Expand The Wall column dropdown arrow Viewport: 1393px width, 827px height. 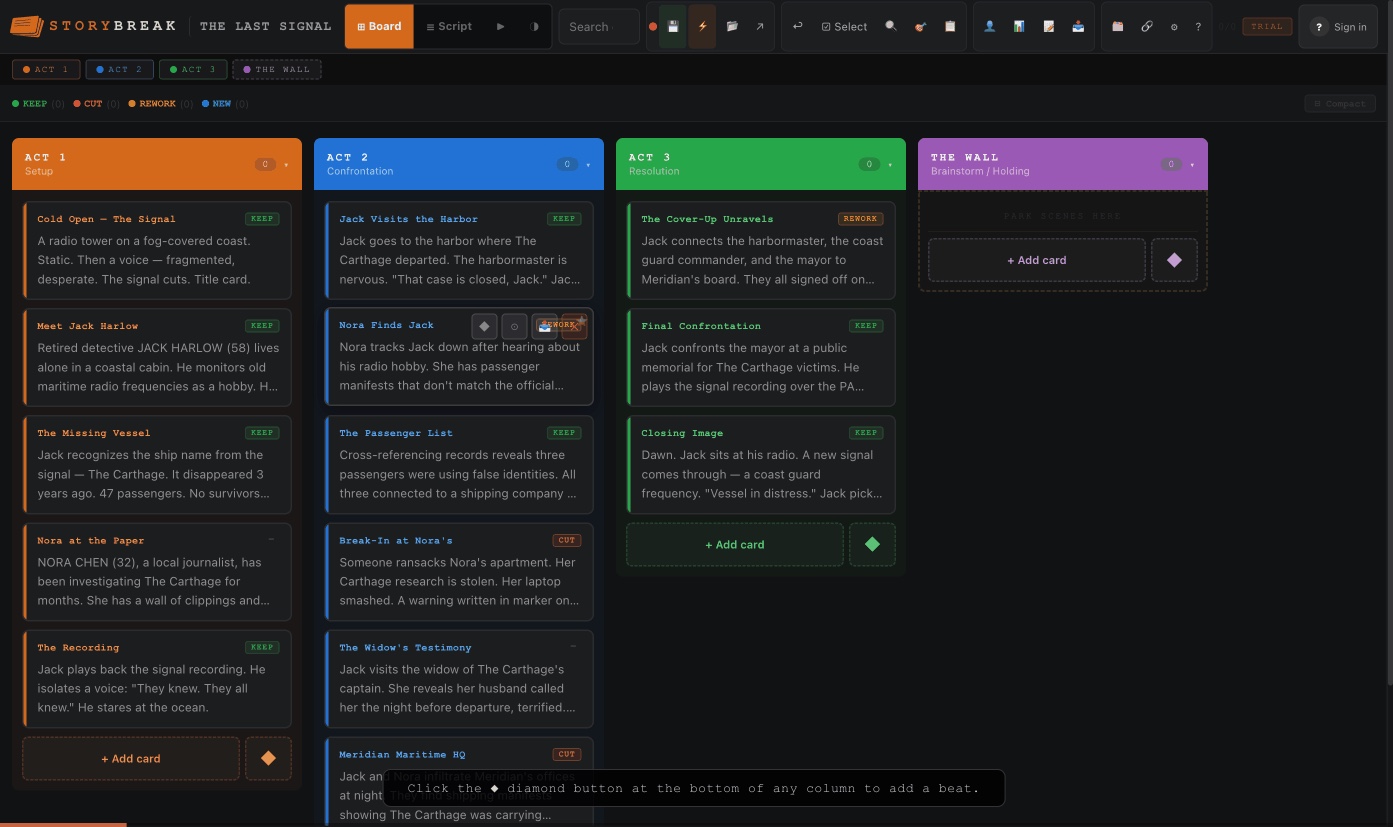[x=1192, y=165]
